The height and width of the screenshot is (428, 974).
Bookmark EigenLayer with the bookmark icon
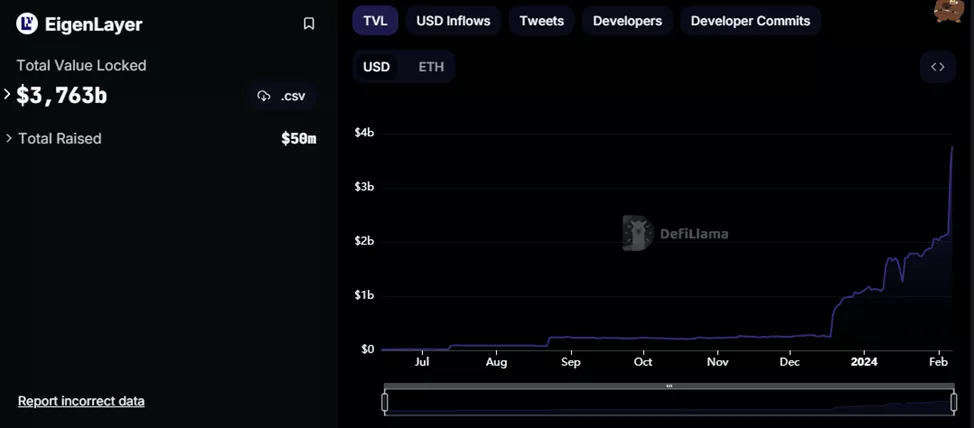pos(309,24)
